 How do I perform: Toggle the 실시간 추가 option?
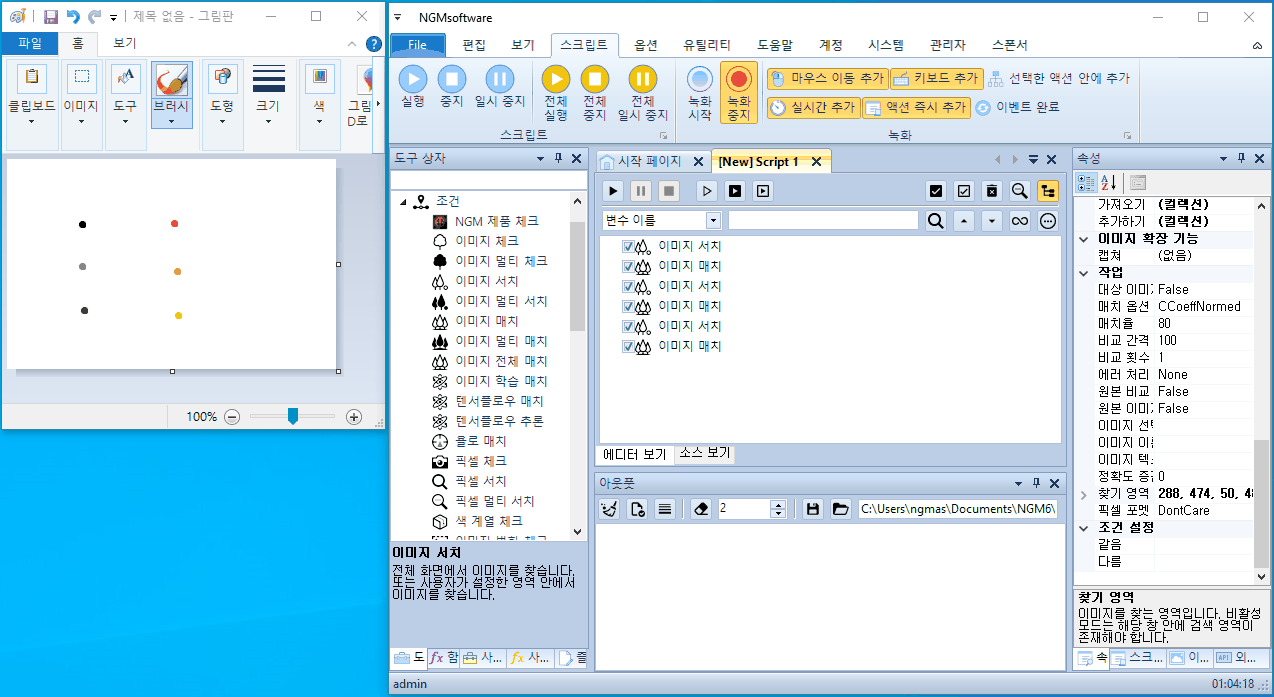812,107
